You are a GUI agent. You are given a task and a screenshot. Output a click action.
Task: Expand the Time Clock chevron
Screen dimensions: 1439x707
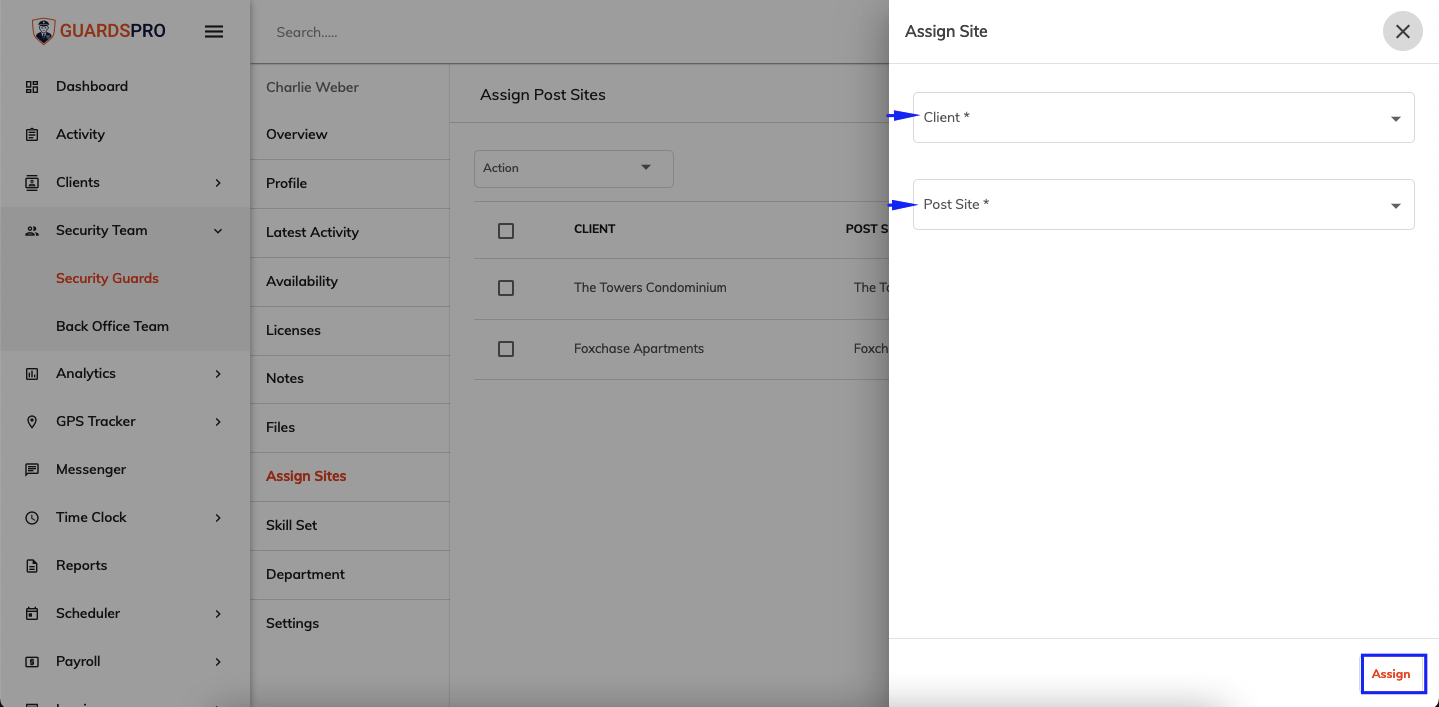(218, 518)
